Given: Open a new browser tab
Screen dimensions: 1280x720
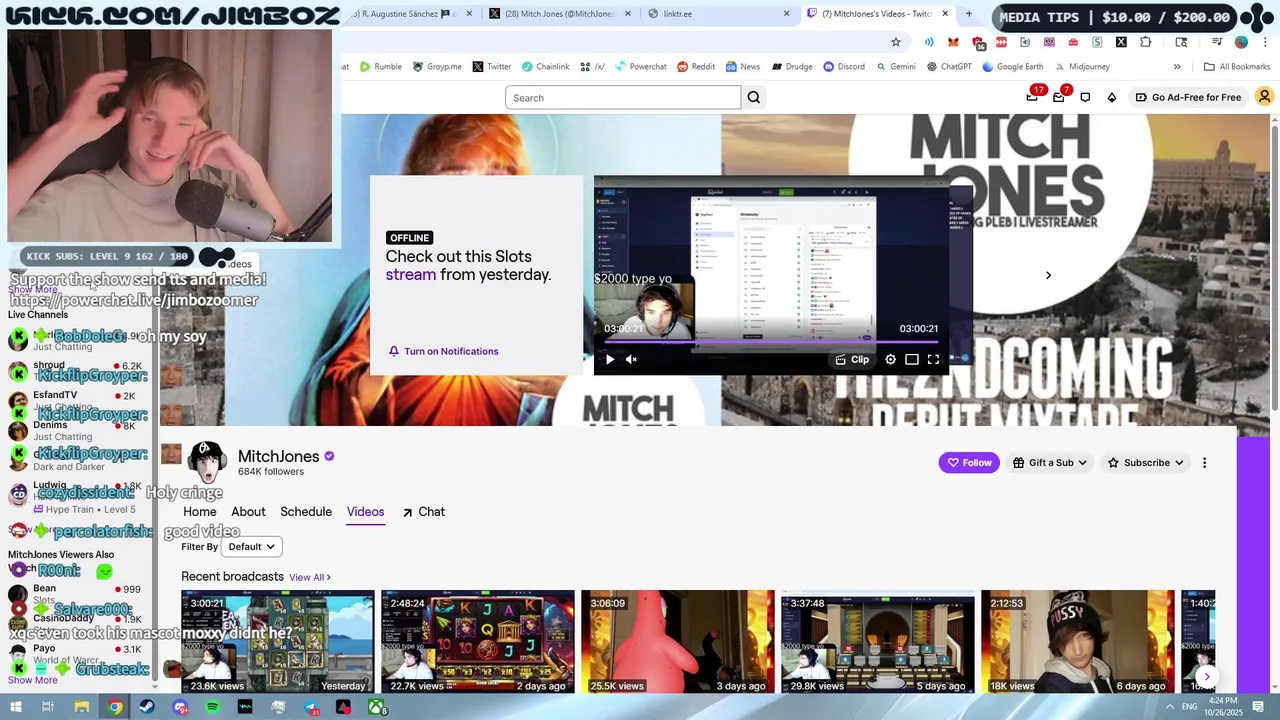Looking at the screenshot, I should [968, 14].
